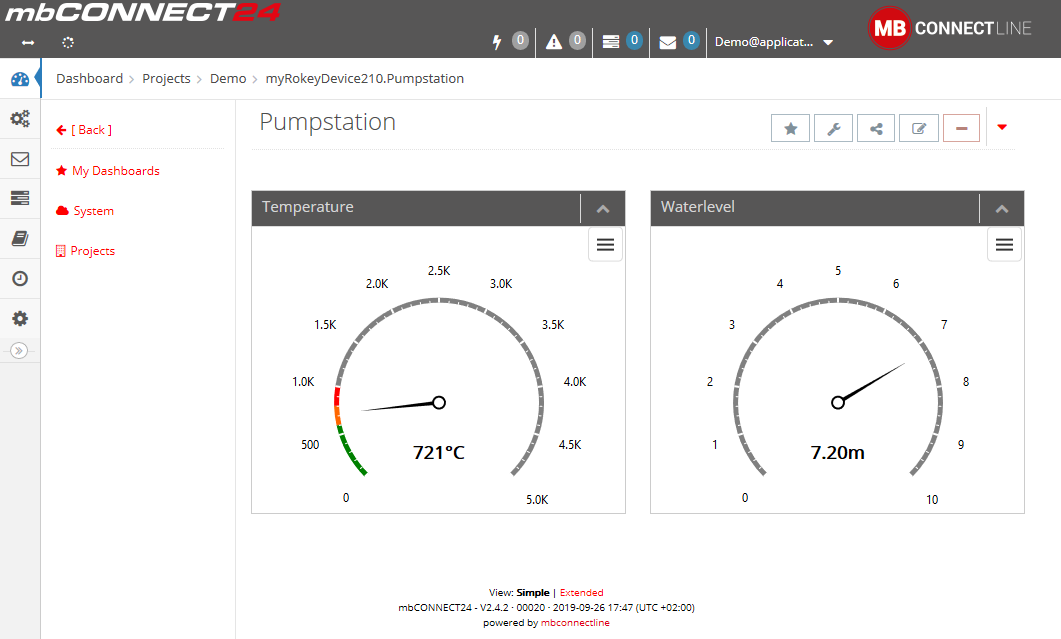Screen dimensions: 1061x639
Task: Open the clock history sidebar icon
Action: coord(20,278)
